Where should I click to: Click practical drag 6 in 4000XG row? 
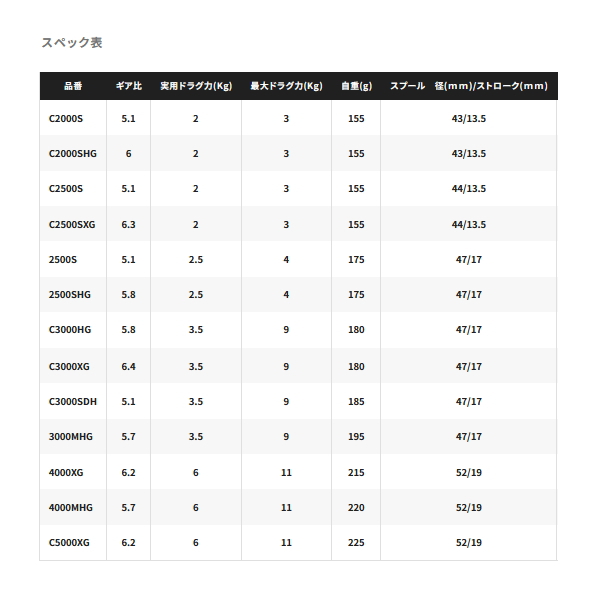pos(196,473)
